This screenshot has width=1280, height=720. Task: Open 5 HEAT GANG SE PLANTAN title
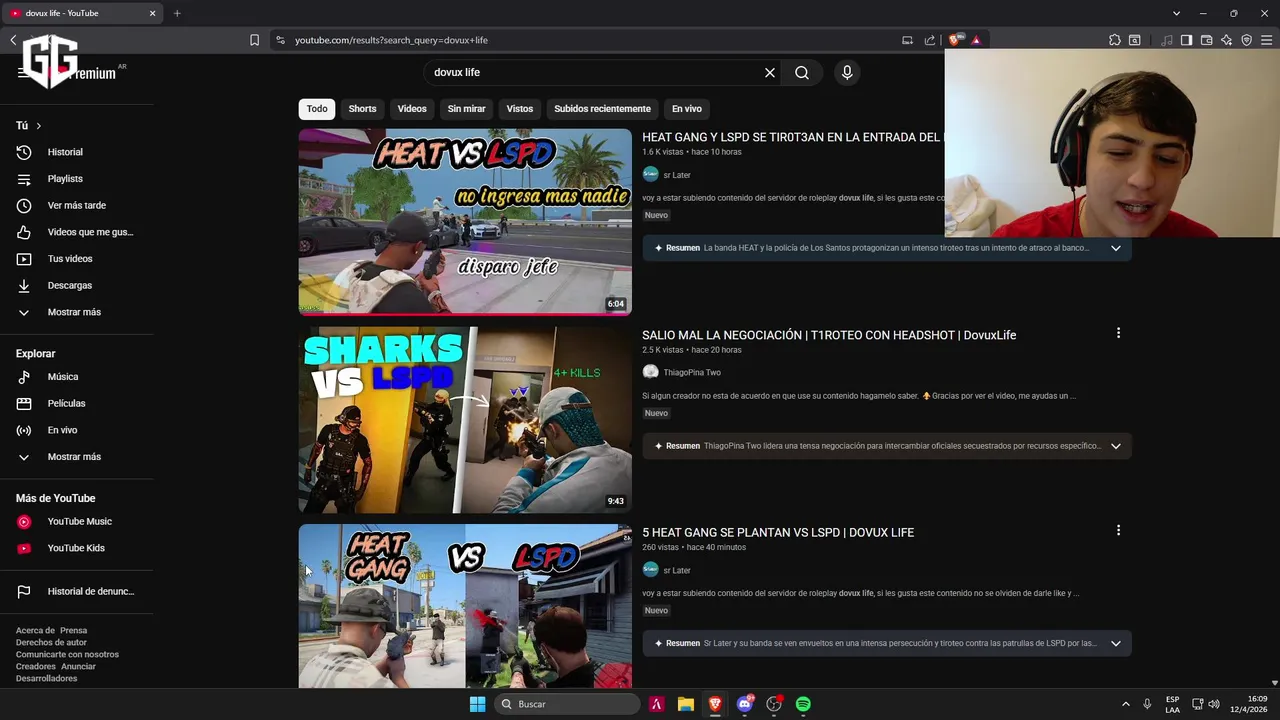pyautogui.click(x=778, y=532)
